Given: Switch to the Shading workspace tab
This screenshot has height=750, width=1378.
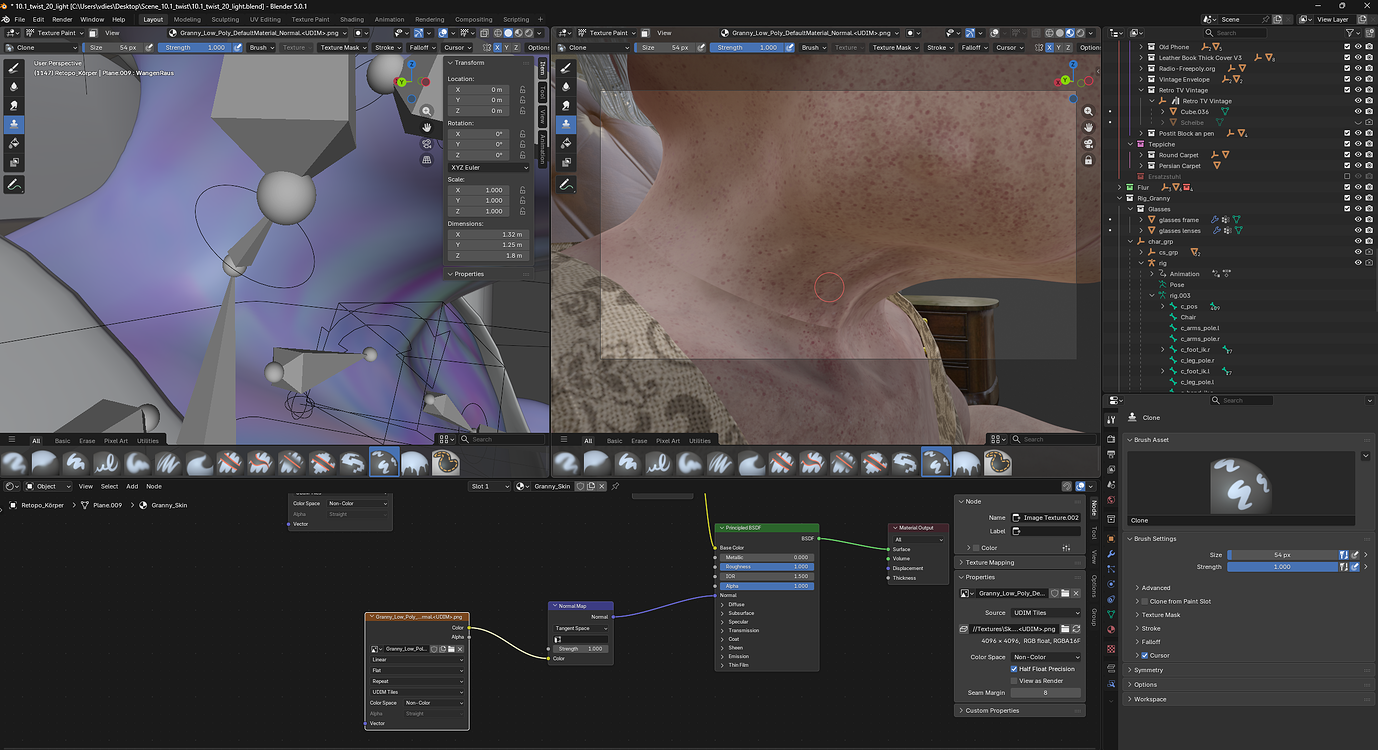Looking at the screenshot, I should 352,19.
